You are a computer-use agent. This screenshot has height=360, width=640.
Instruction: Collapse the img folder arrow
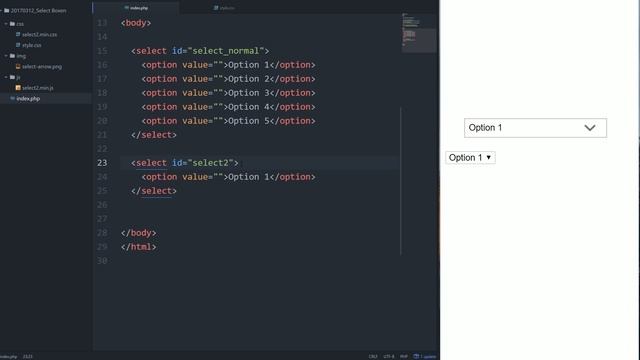(6, 56)
